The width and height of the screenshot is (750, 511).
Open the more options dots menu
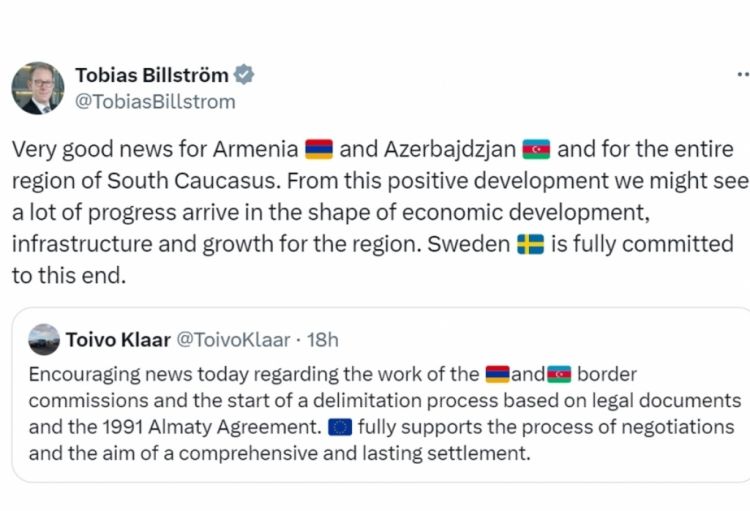click(742, 74)
